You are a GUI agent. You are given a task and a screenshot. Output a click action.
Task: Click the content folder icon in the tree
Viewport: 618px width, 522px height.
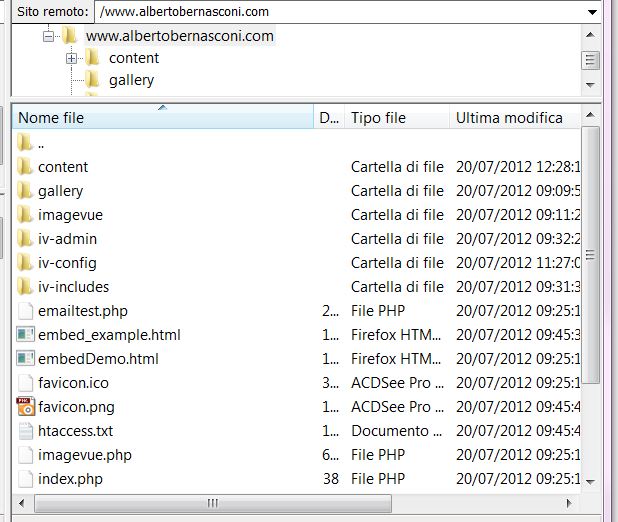click(92, 58)
